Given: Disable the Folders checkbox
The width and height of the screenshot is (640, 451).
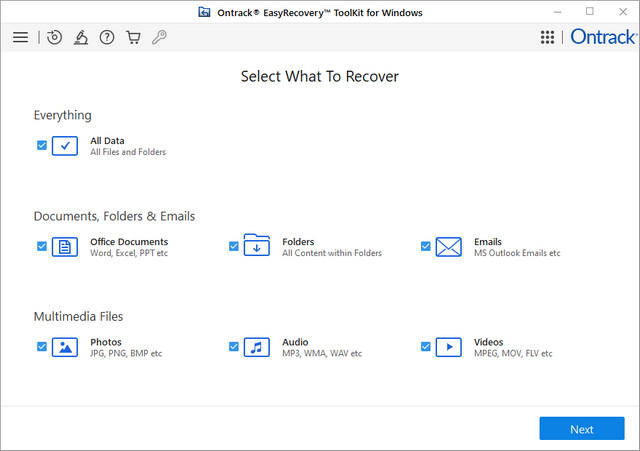Looking at the screenshot, I should [234, 246].
